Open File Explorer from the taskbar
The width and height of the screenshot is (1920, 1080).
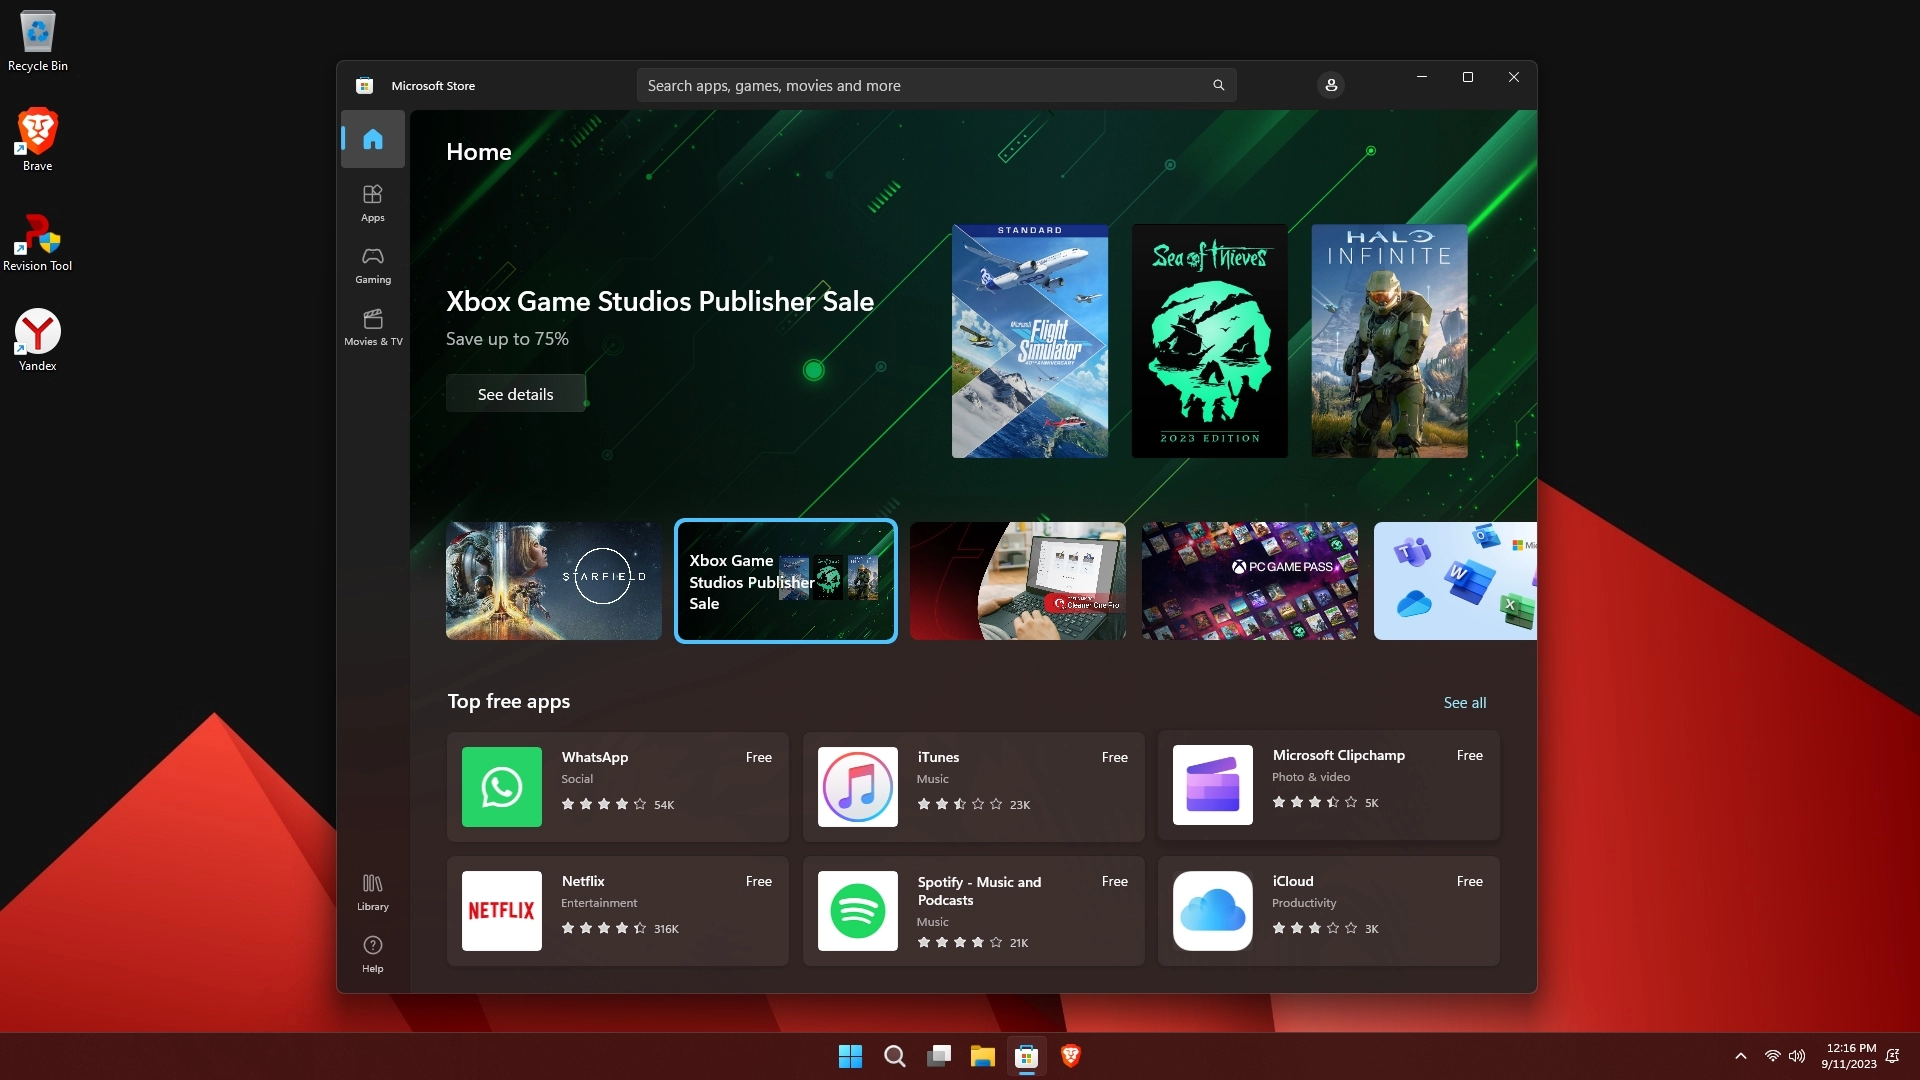(982, 1056)
